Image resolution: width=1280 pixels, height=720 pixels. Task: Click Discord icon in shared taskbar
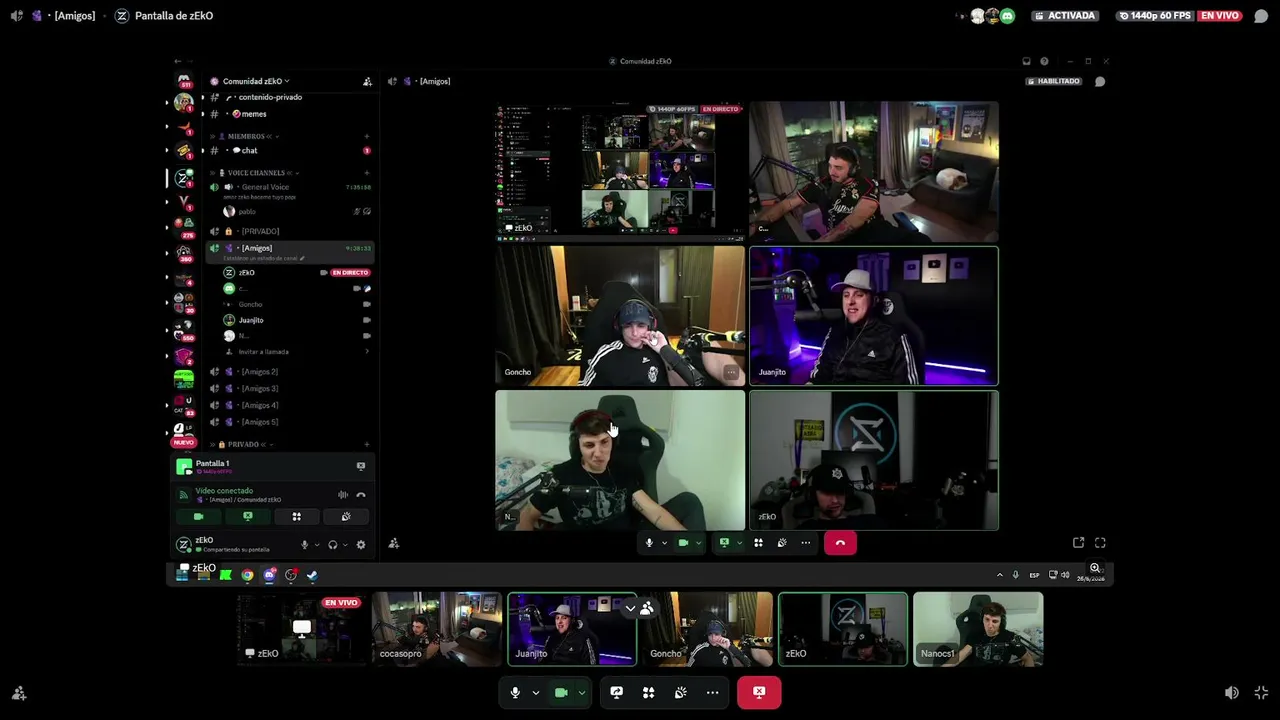pyautogui.click(x=269, y=575)
